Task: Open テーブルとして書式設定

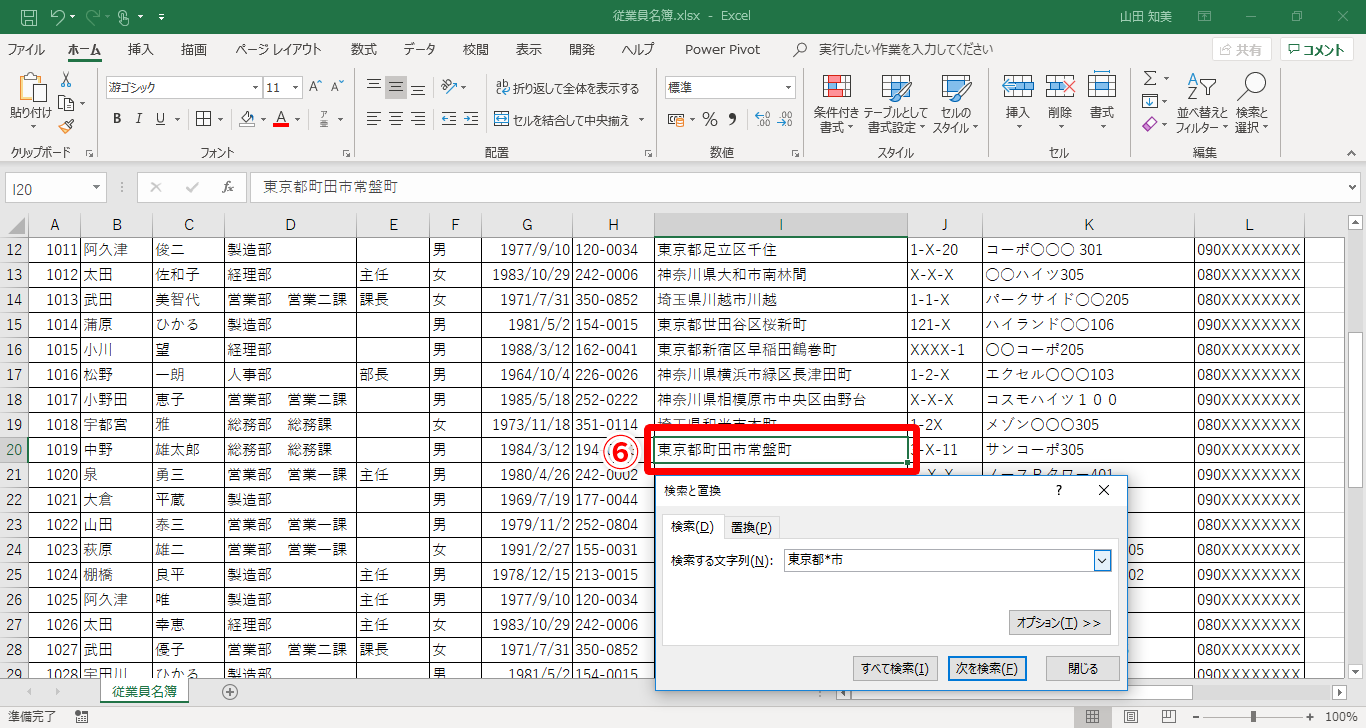Action: (896, 103)
